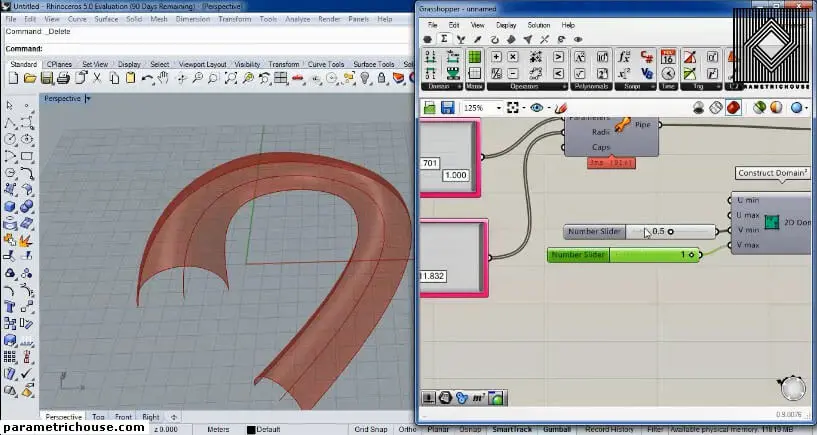Click the Grasshopper sketch brush icon
This screenshot has width=817, height=435.
point(562,108)
